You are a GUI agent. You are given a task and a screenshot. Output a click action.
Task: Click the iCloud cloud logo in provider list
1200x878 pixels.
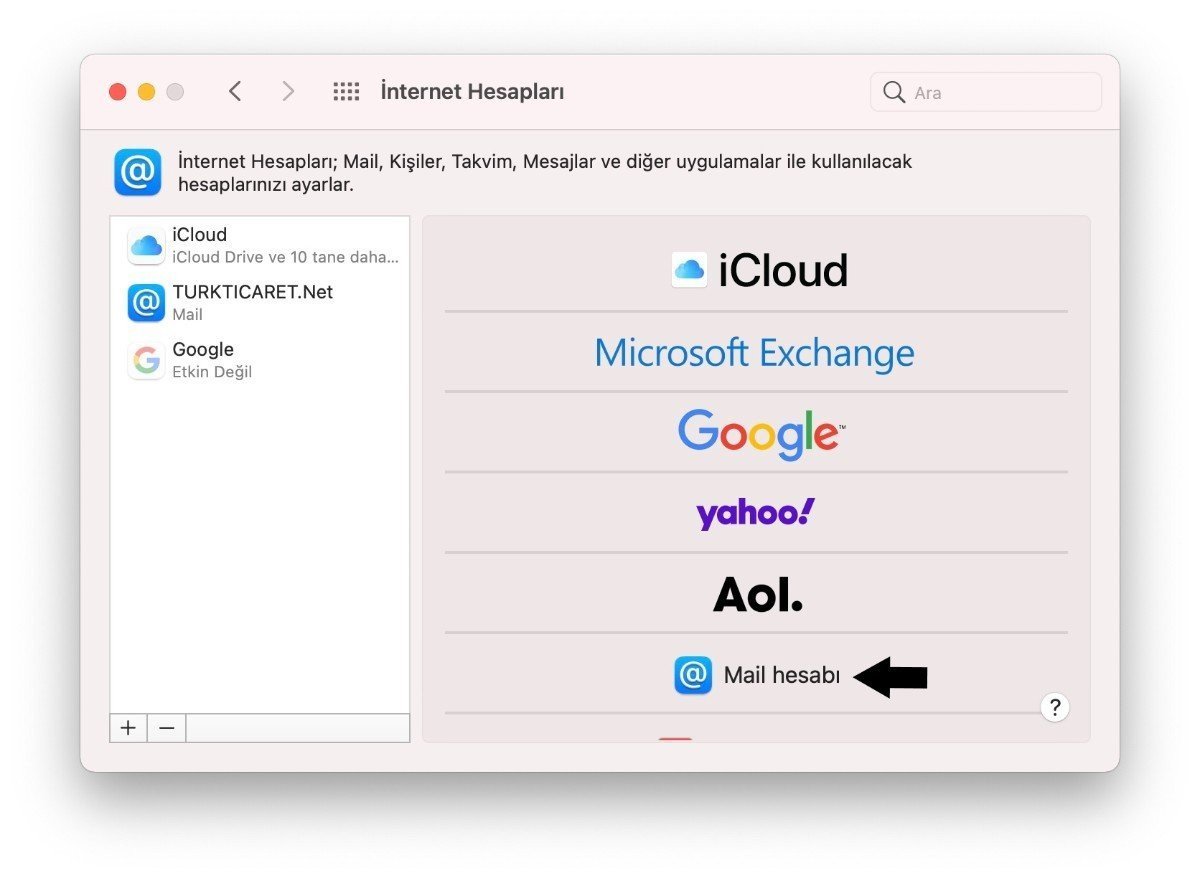point(689,268)
